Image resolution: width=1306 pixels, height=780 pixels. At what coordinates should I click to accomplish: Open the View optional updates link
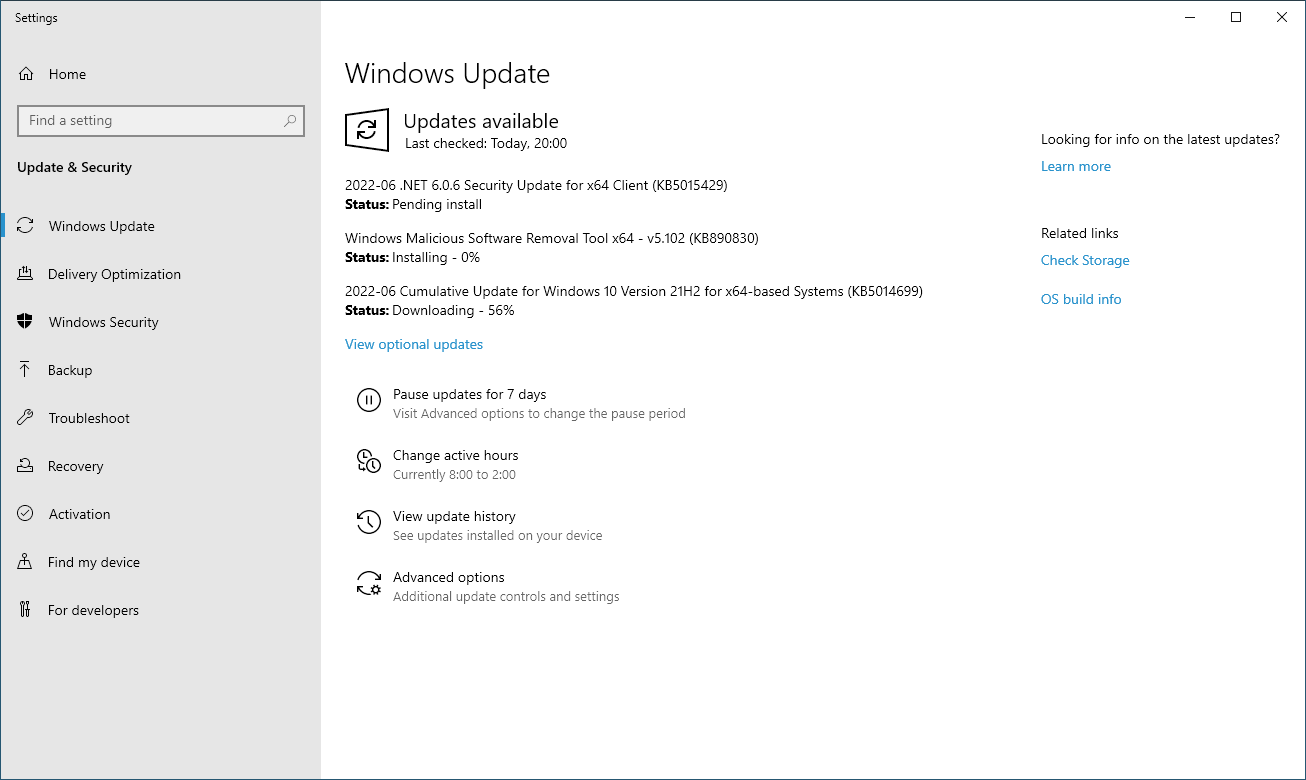[x=414, y=344]
